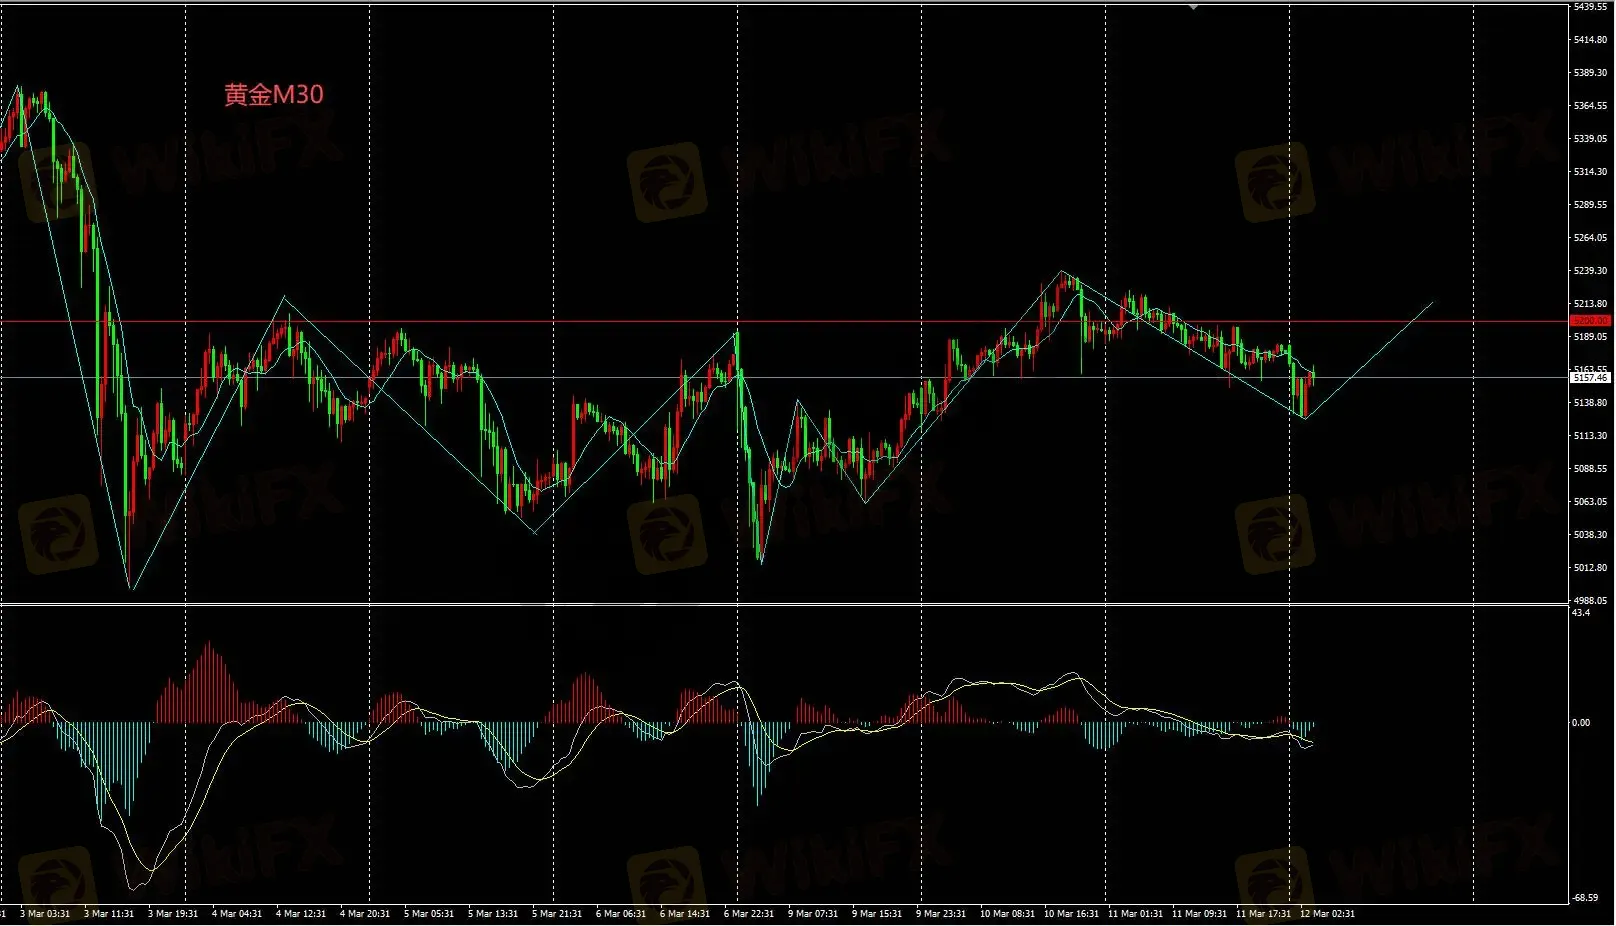Select the 5213.80 price level label
The height and width of the screenshot is (926, 1616).
(1590, 304)
